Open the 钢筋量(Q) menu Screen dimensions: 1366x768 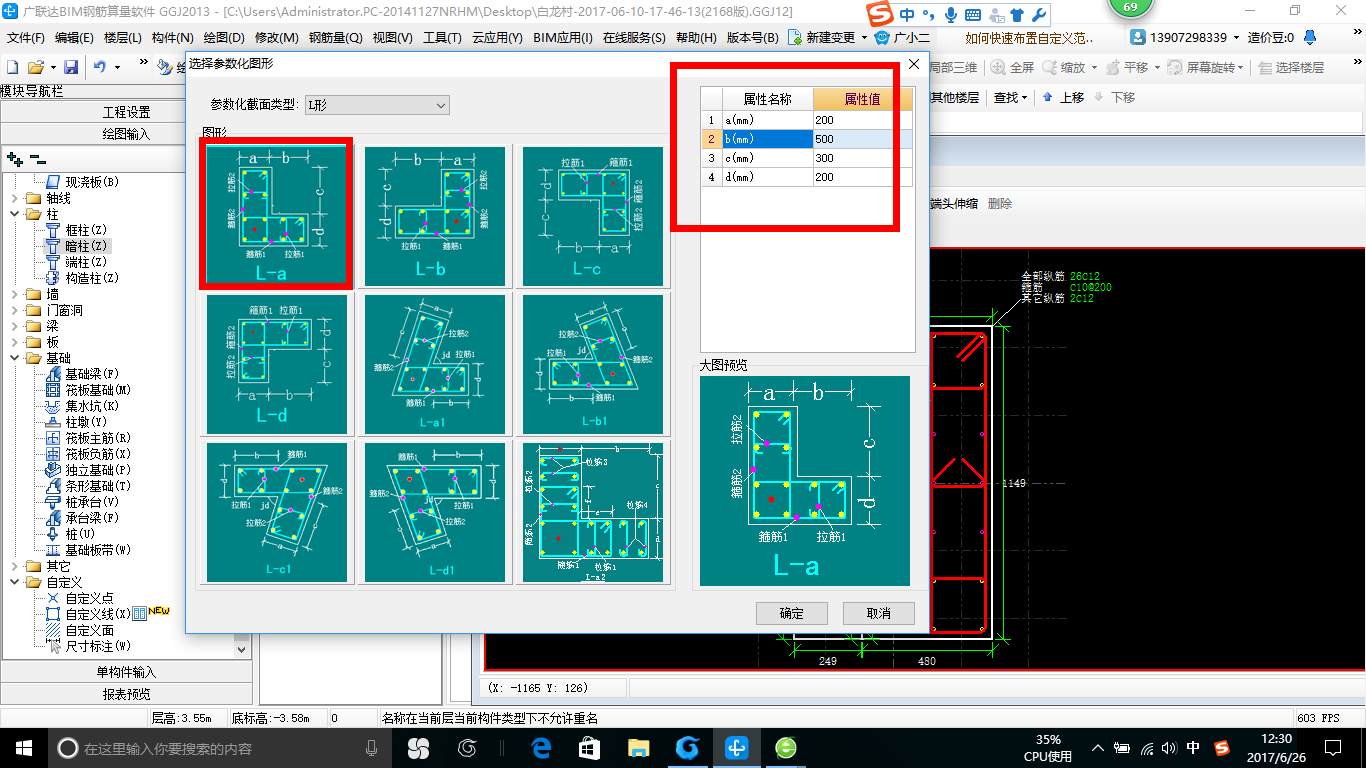point(335,38)
